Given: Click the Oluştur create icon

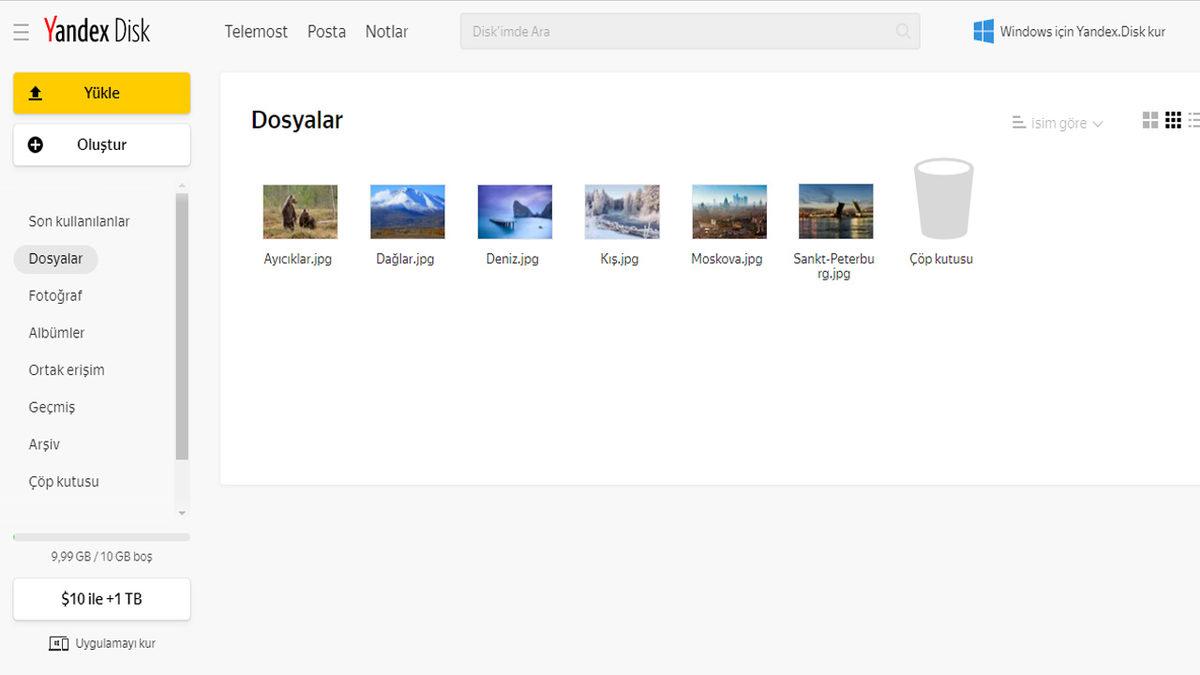Looking at the screenshot, I should (x=36, y=144).
